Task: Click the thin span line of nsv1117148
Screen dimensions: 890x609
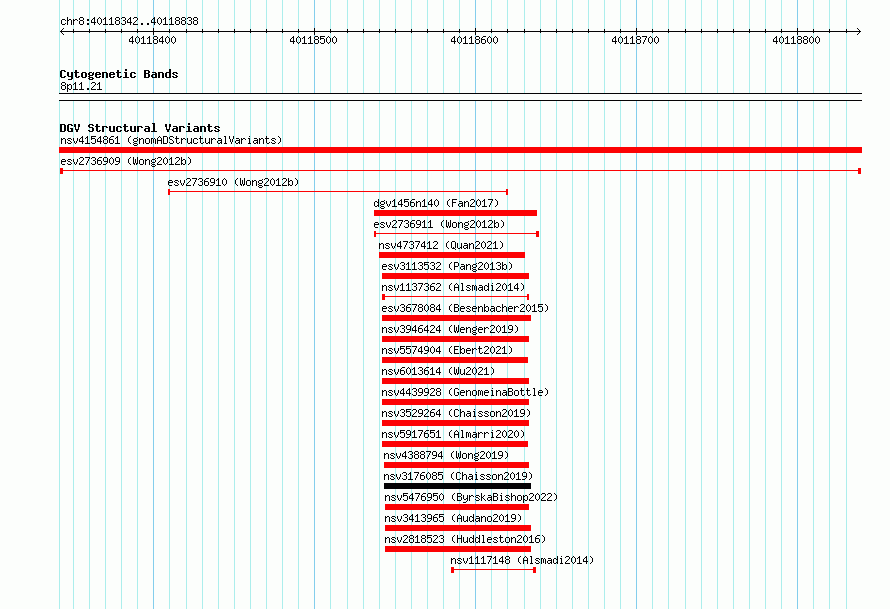Action: pyautogui.click(x=493, y=570)
